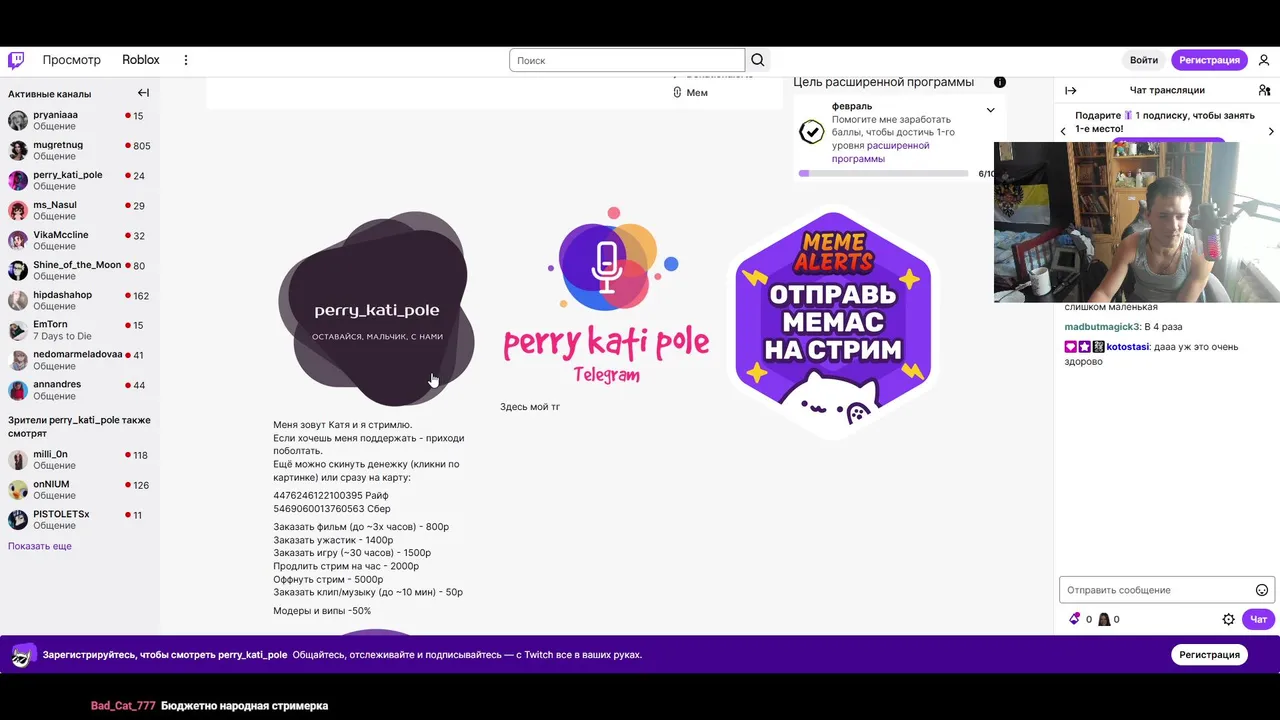Open the emoji picker in chat

(x=1262, y=590)
